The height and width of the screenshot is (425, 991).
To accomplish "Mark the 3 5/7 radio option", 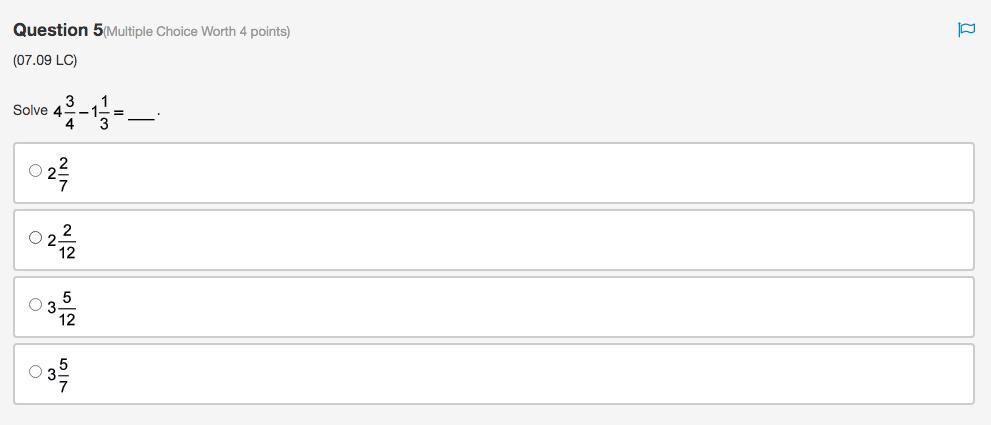I will coord(36,372).
